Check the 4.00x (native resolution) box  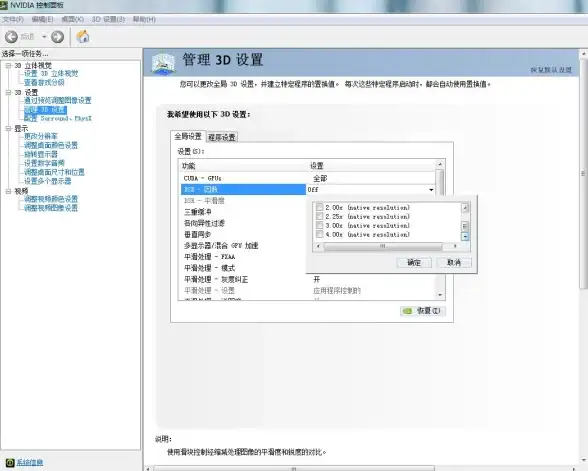319,234
